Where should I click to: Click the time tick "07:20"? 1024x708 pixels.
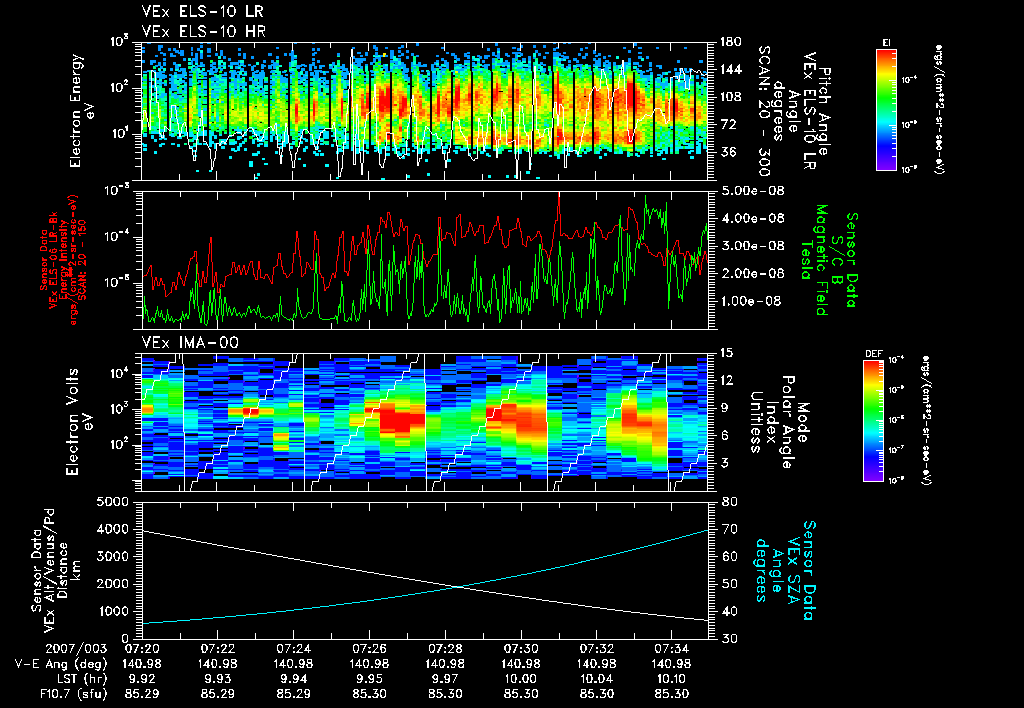click(142, 649)
